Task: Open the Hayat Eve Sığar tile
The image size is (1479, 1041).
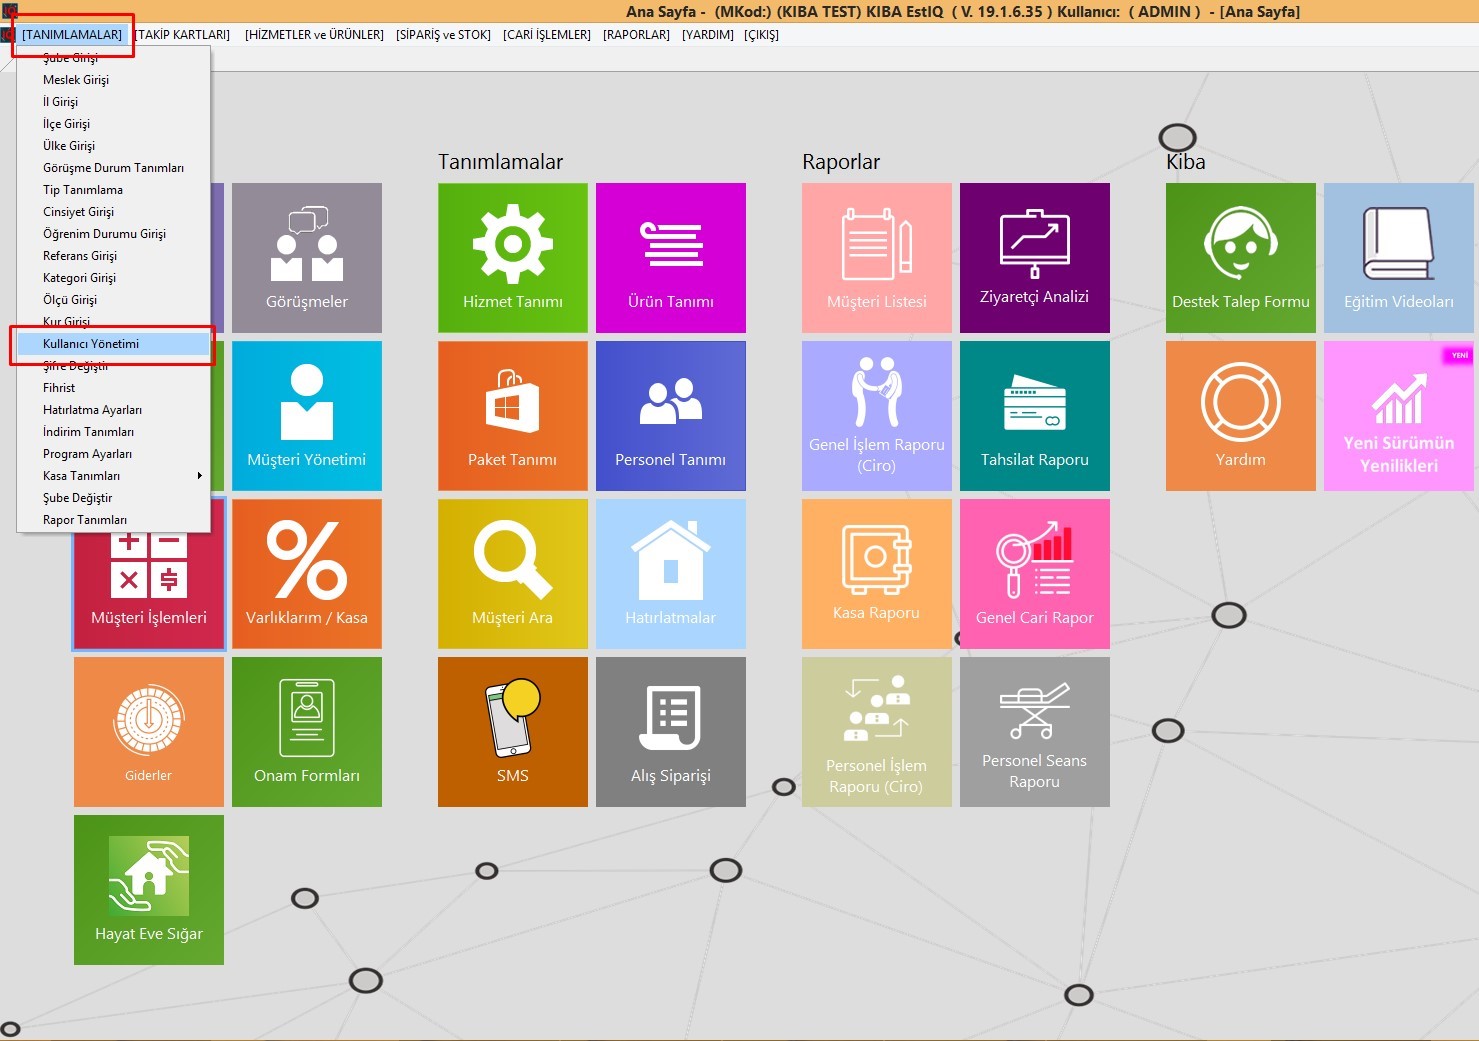Action: [x=149, y=889]
